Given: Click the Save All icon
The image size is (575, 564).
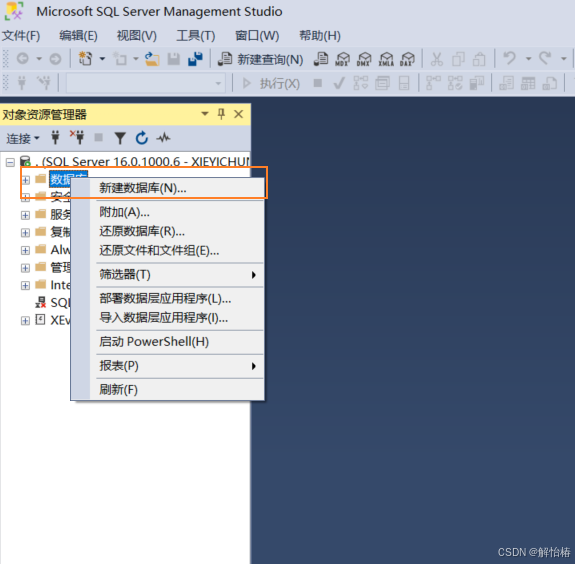Looking at the screenshot, I should point(195,59).
